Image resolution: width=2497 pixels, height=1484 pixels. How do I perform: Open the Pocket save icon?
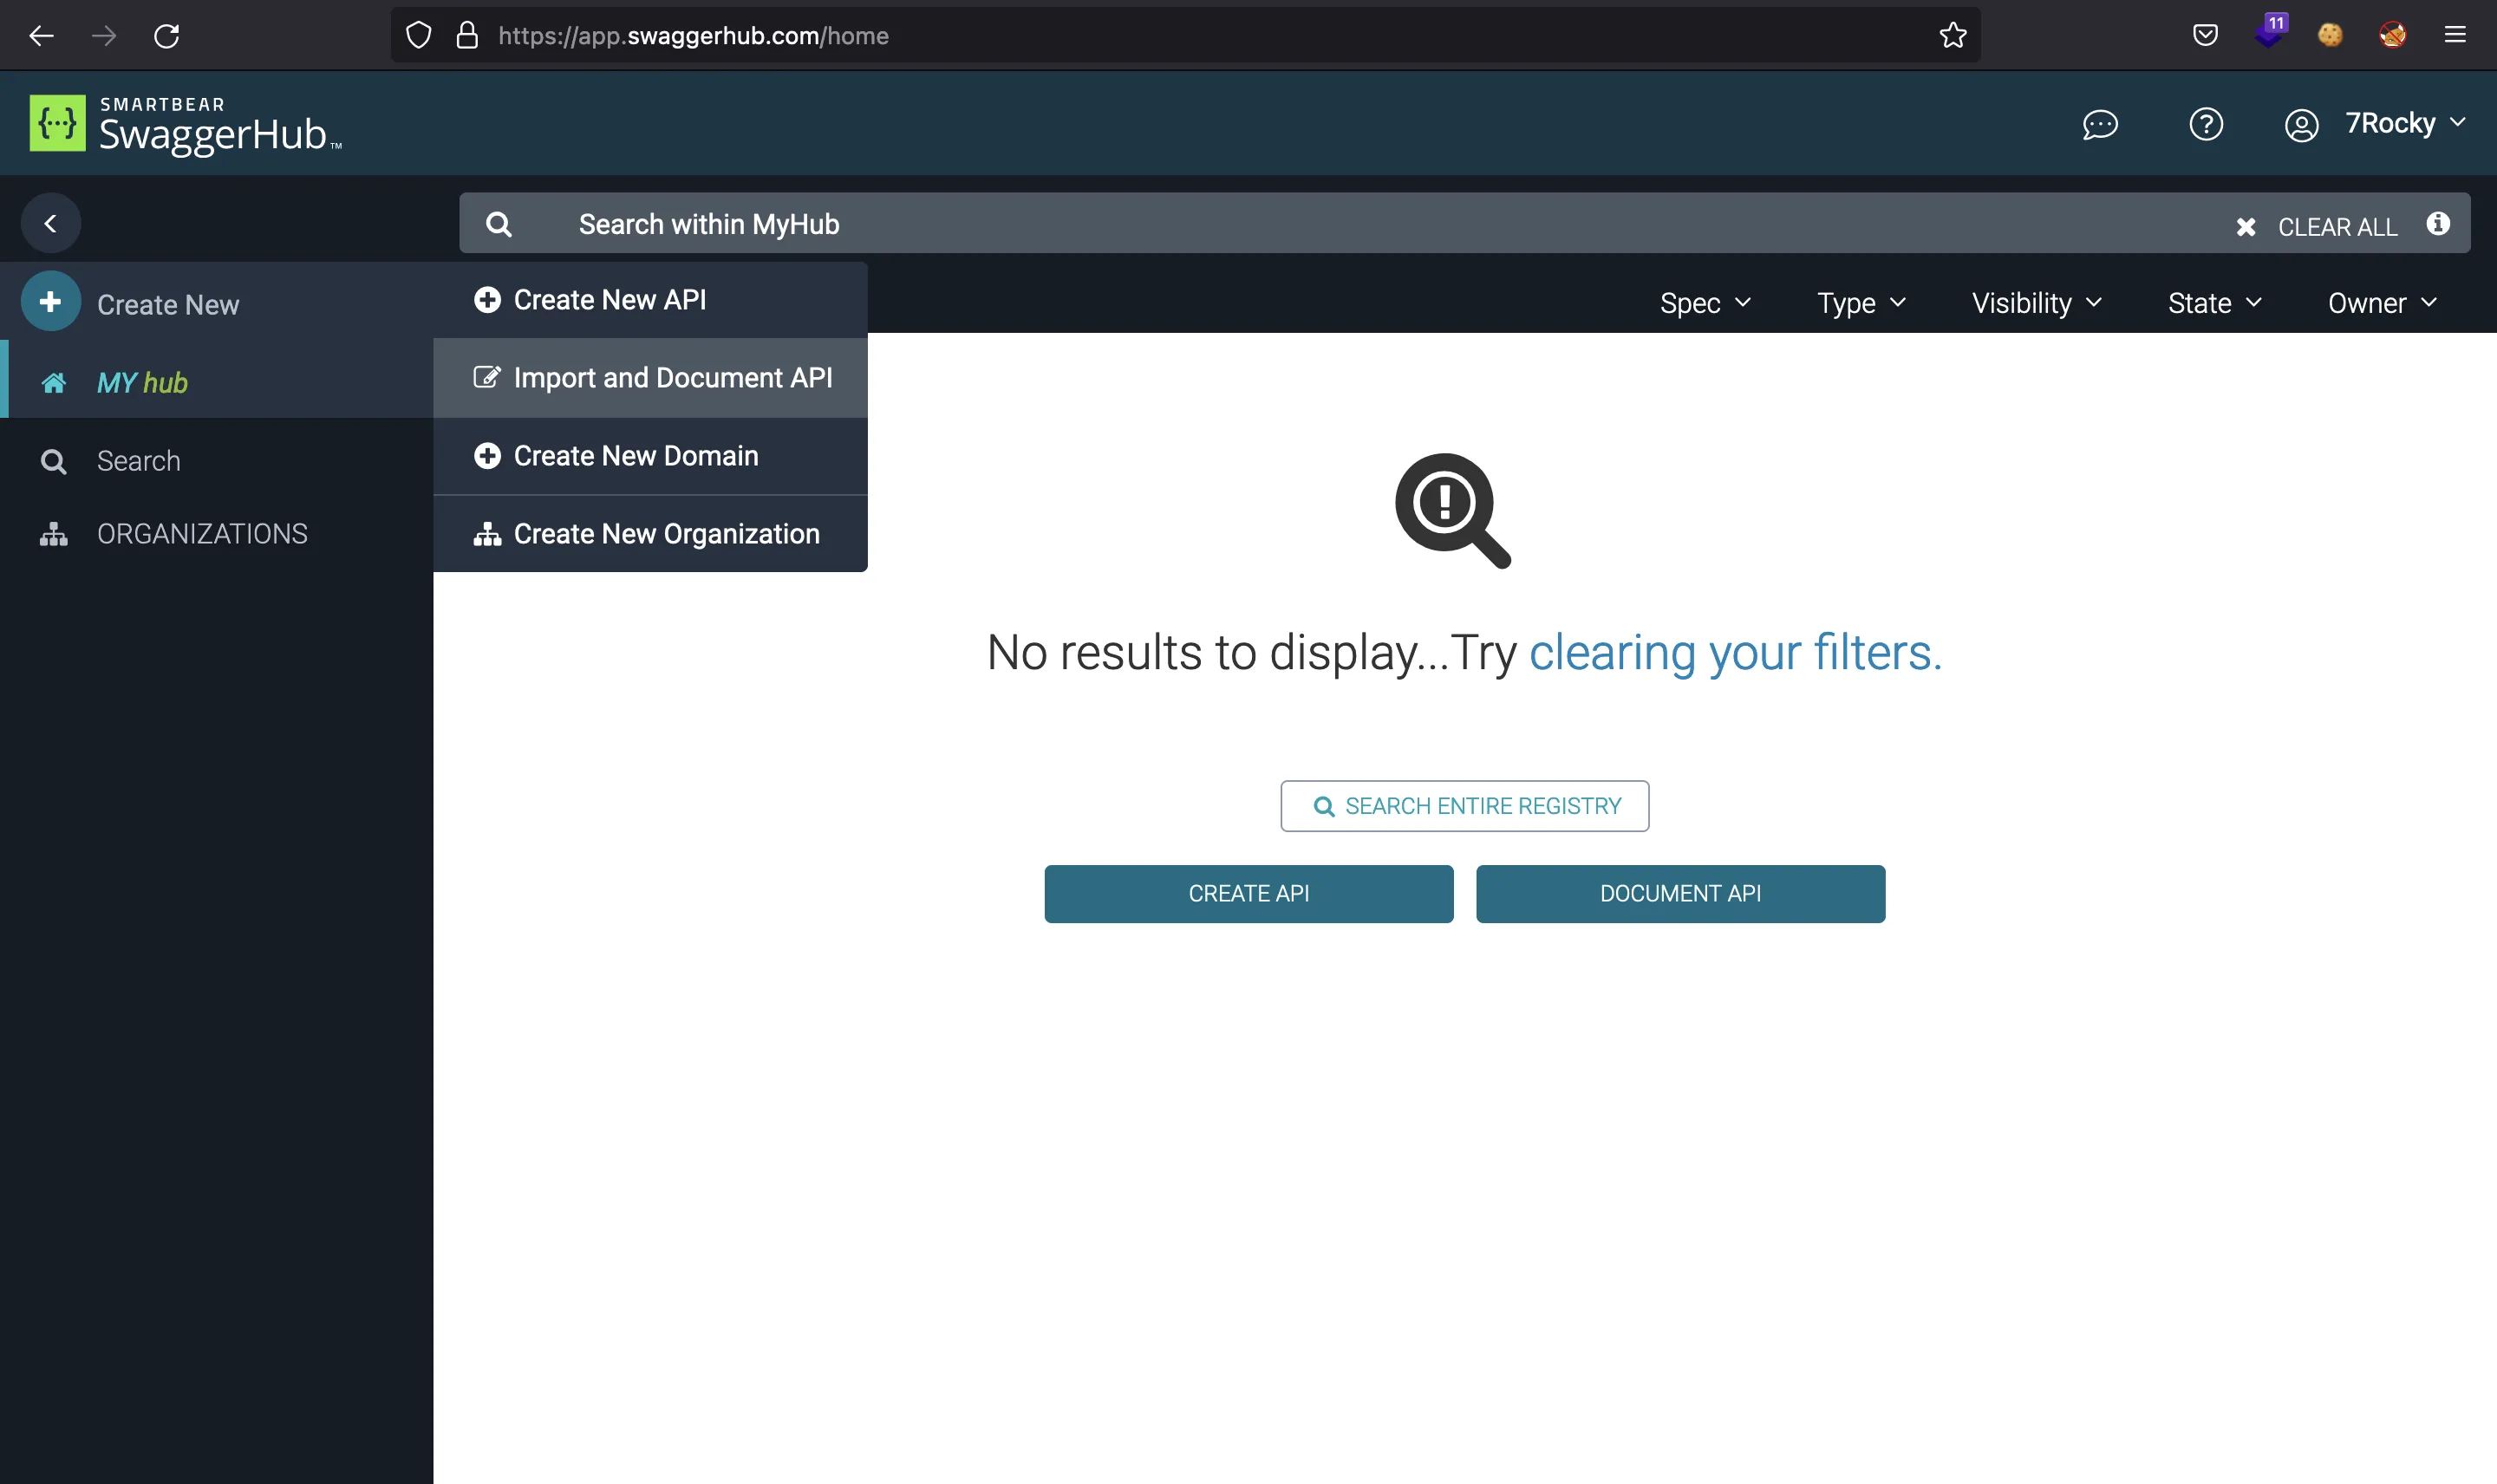(x=2205, y=36)
